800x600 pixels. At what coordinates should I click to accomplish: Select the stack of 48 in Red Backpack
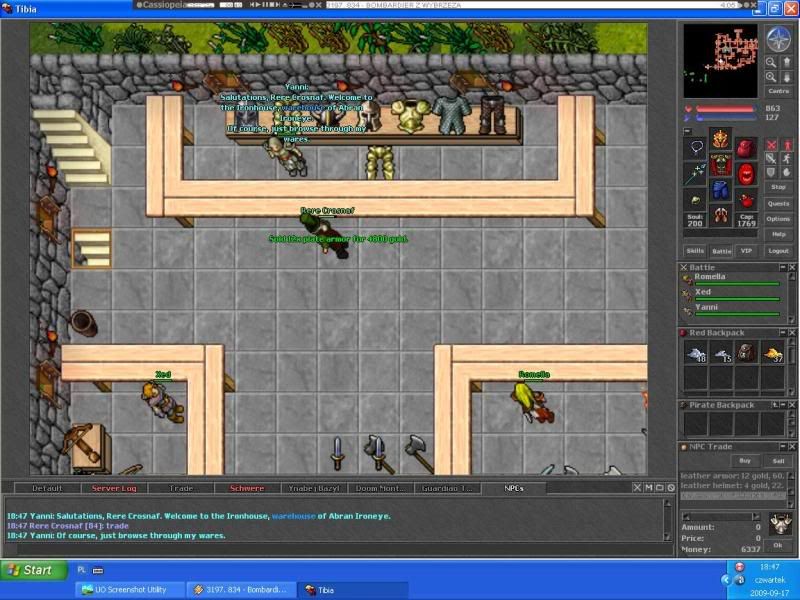pos(696,353)
